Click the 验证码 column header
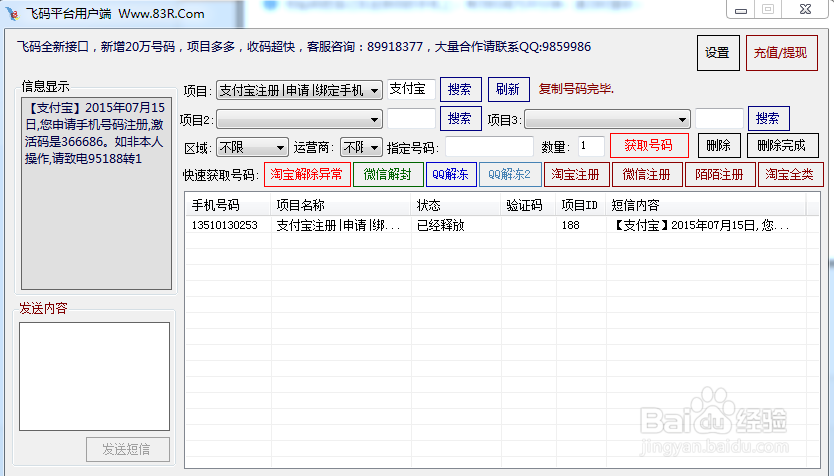This screenshot has height=476, width=834. [x=528, y=205]
